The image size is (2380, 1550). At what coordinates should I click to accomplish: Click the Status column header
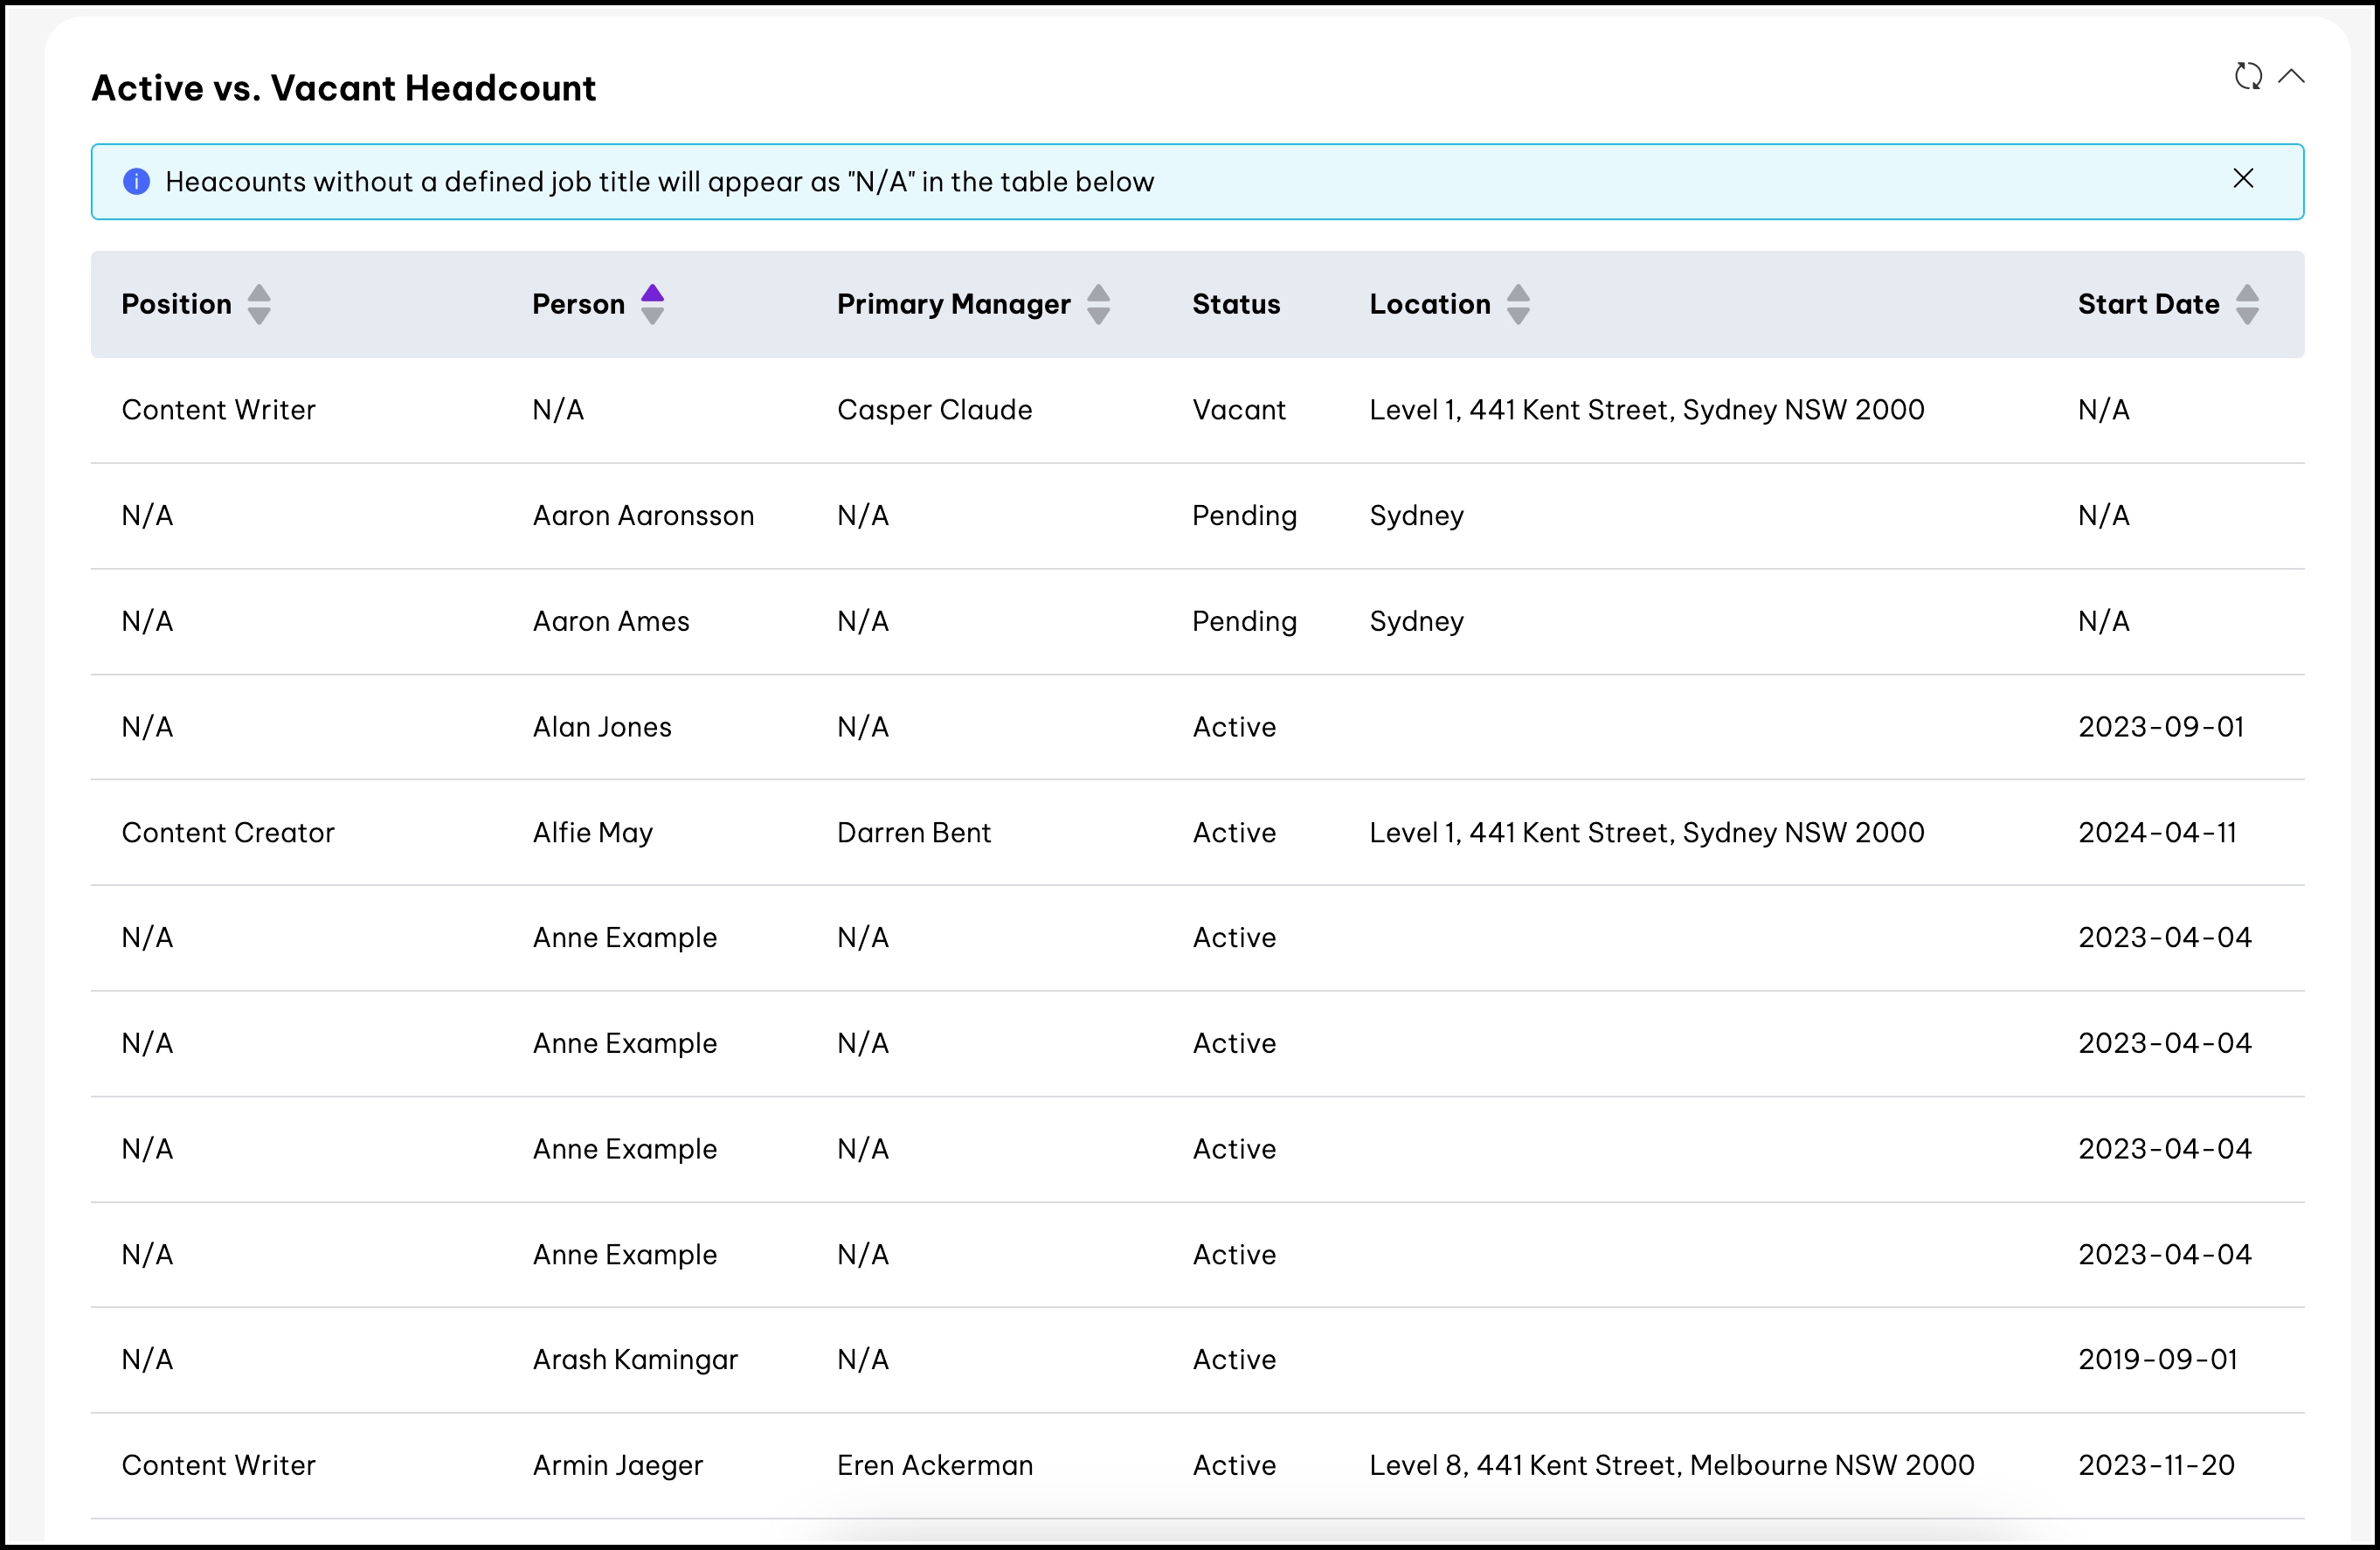coord(1235,304)
